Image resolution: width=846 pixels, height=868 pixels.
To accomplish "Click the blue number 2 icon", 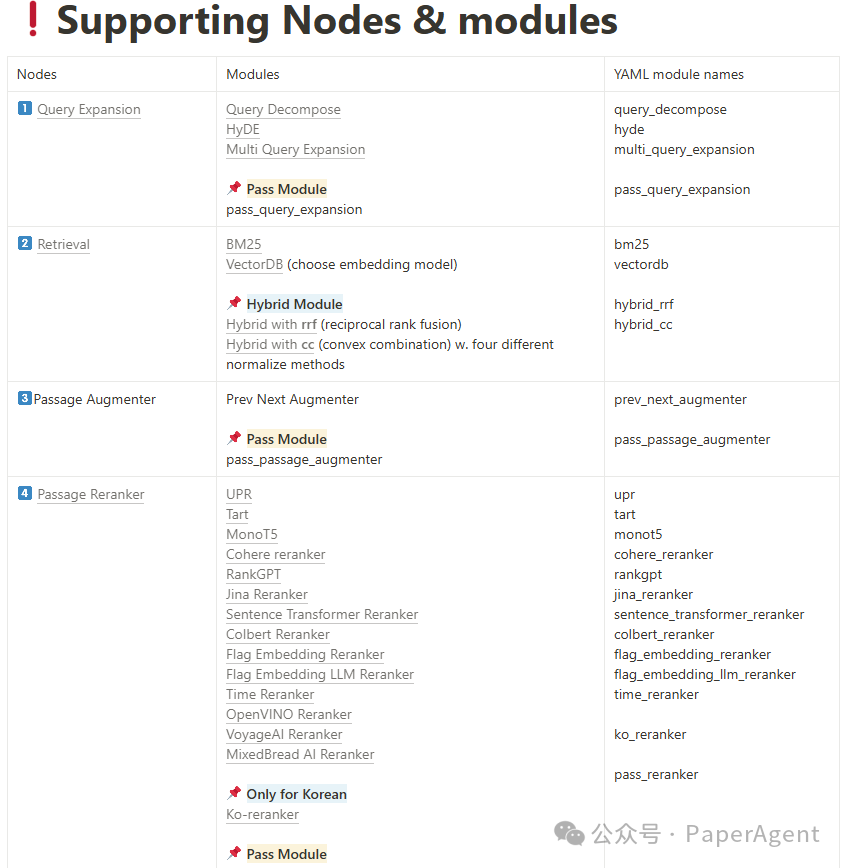I will [25, 243].
